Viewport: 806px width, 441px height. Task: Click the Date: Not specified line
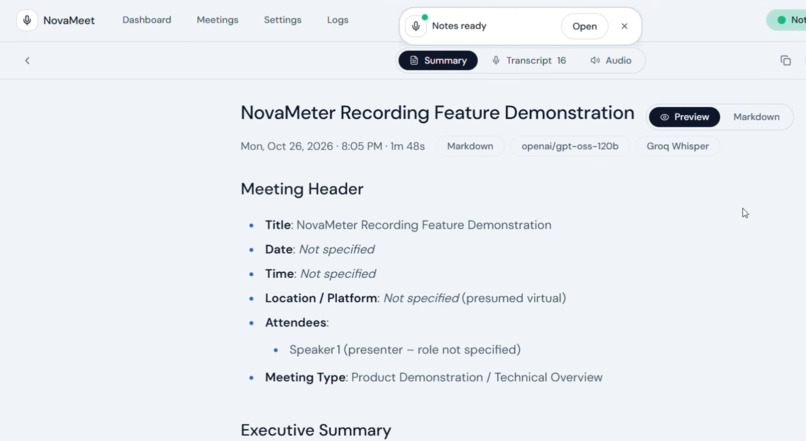coord(320,249)
